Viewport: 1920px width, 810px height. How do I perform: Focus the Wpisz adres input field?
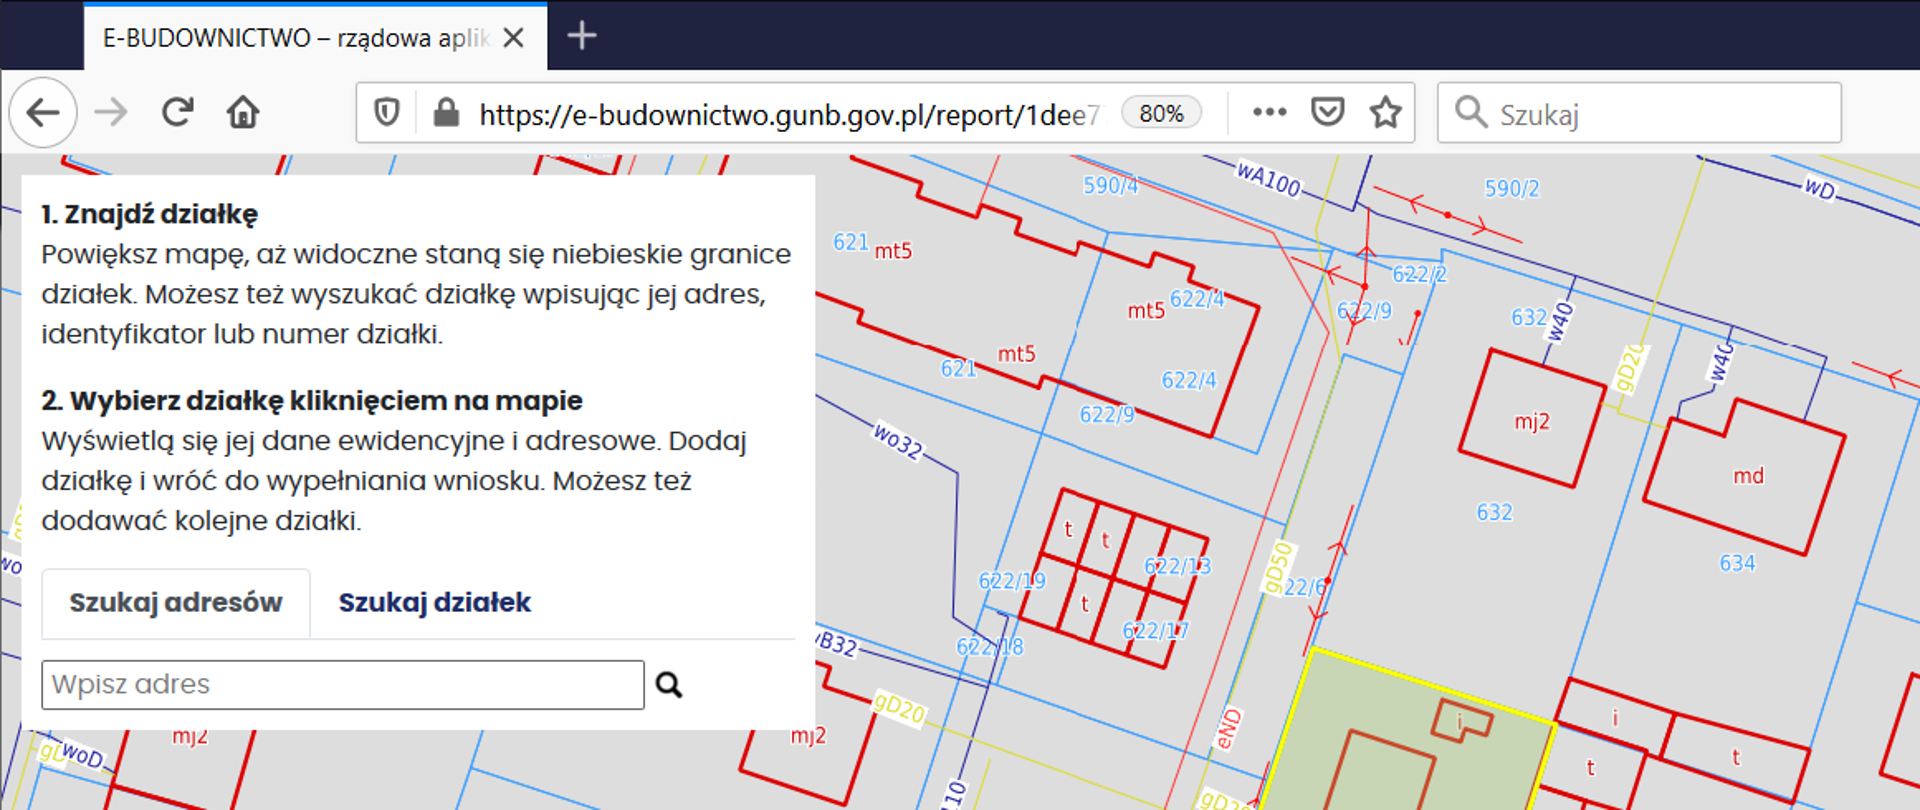tap(342, 685)
